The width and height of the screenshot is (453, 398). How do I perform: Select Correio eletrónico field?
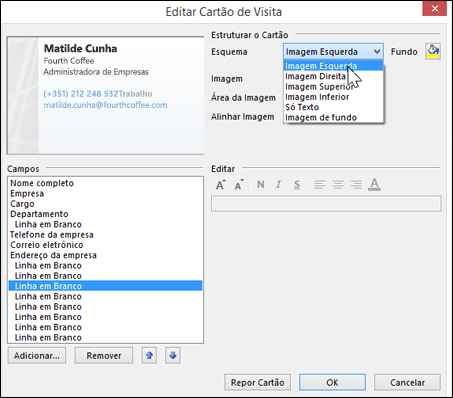[x=105, y=245]
